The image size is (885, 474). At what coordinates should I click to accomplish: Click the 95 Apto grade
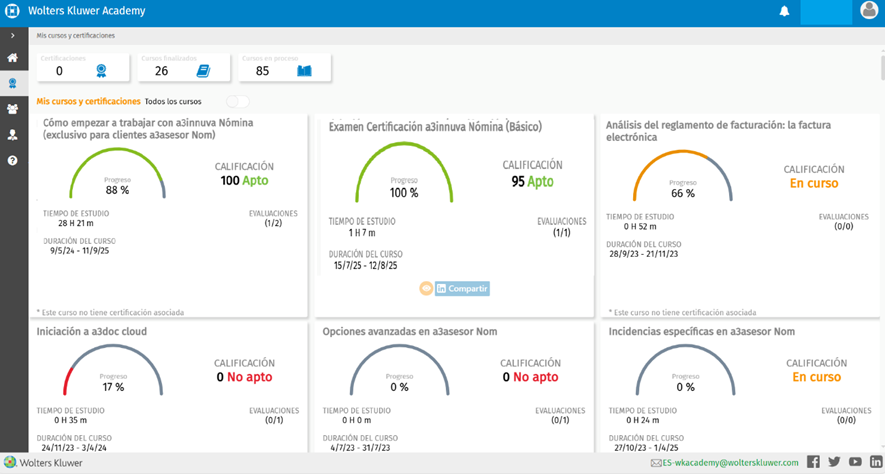click(x=532, y=182)
